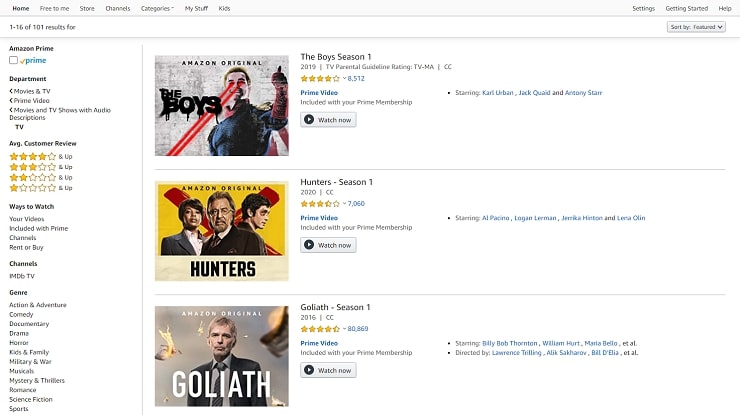Open Settings in the top bar
Viewport: 740px width, 415px height.
(643, 8)
